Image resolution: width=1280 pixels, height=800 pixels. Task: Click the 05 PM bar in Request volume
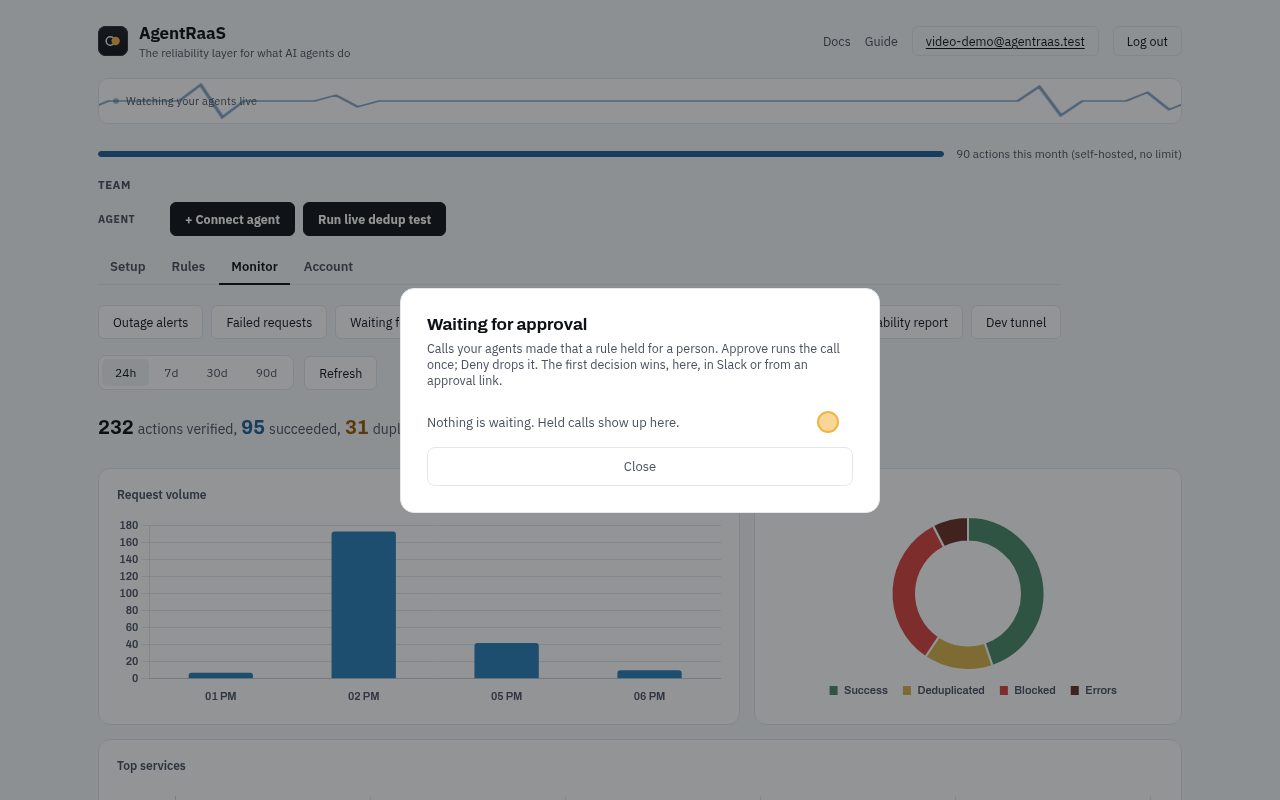click(x=506, y=660)
